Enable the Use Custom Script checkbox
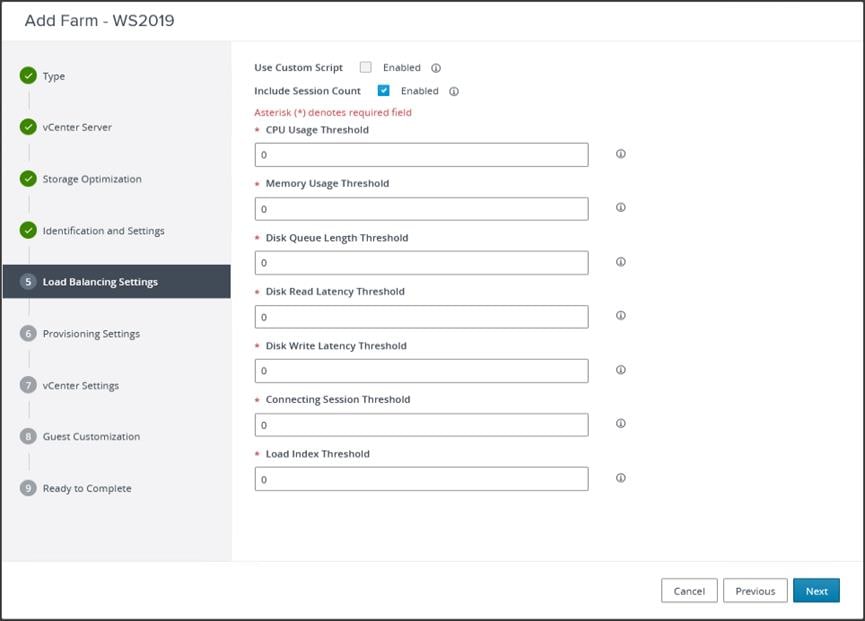Screen dimensions: 865x621 [x=366, y=68]
